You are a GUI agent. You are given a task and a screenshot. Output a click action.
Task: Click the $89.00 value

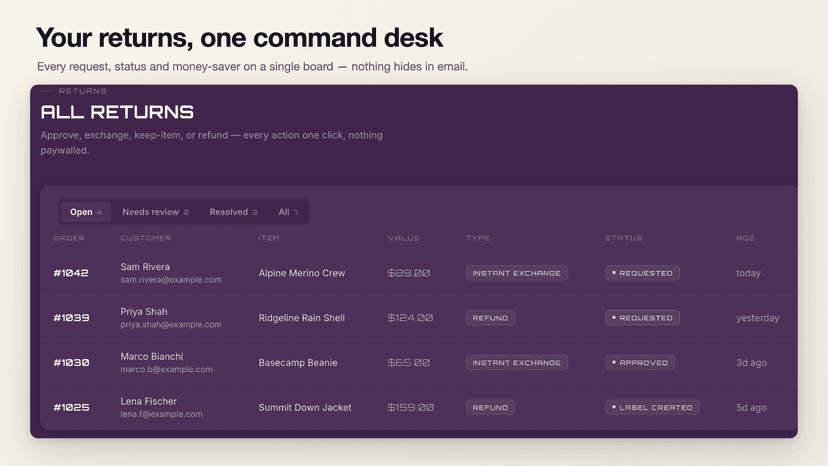(x=409, y=273)
